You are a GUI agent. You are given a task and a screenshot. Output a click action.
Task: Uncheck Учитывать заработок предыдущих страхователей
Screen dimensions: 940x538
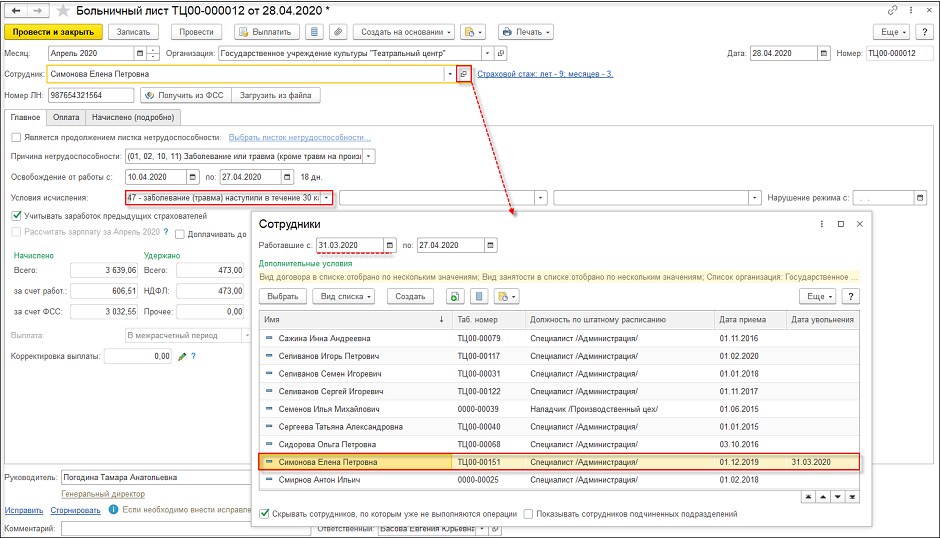[x=15, y=215]
